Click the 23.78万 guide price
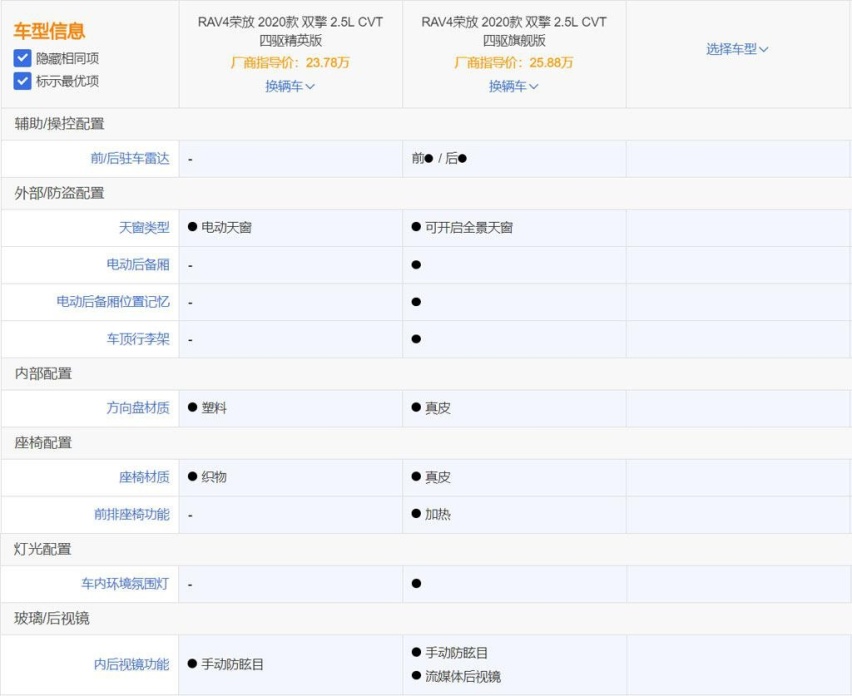This screenshot has height=696, width=852. pyautogui.click(x=328, y=62)
